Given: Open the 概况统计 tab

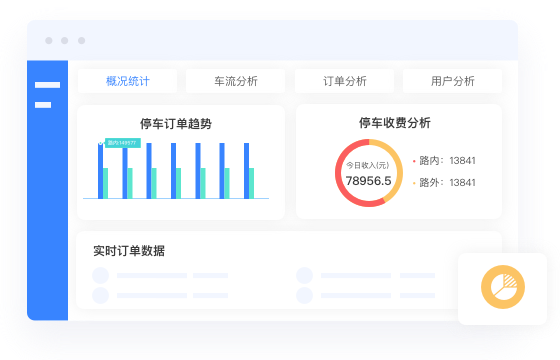Looking at the screenshot, I should (128, 81).
